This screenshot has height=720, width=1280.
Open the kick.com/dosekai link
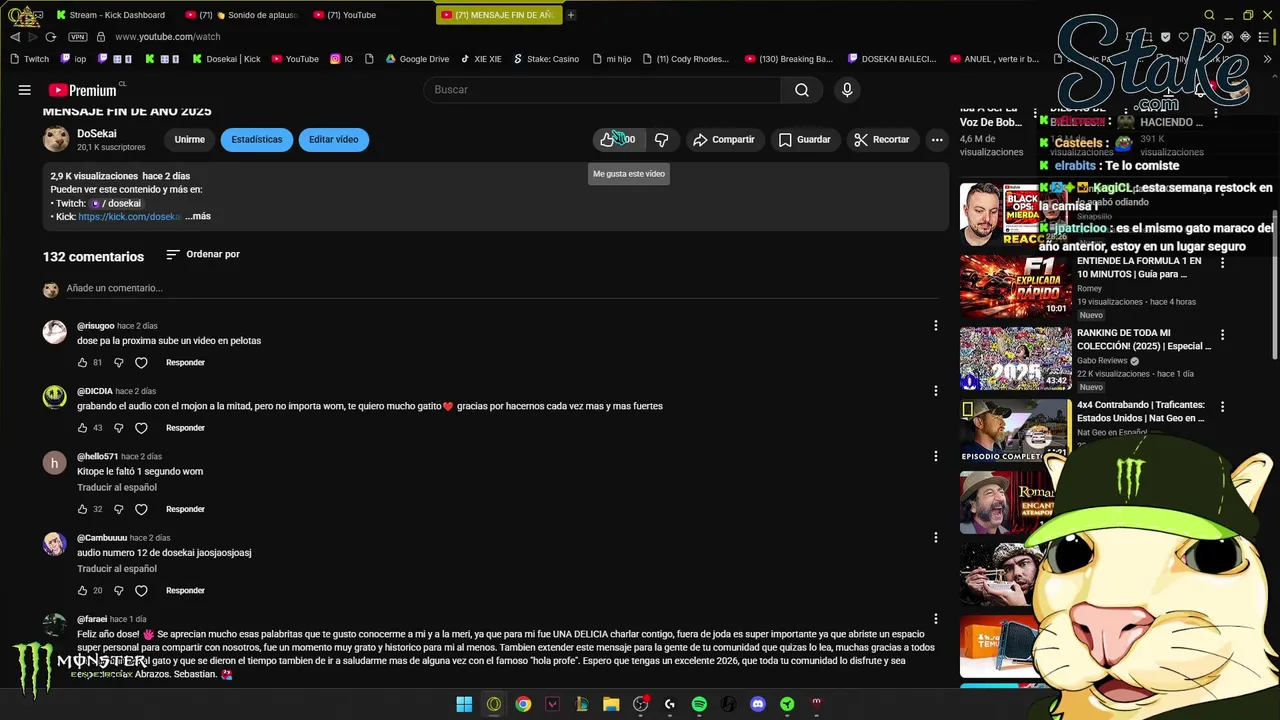(x=129, y=217)
